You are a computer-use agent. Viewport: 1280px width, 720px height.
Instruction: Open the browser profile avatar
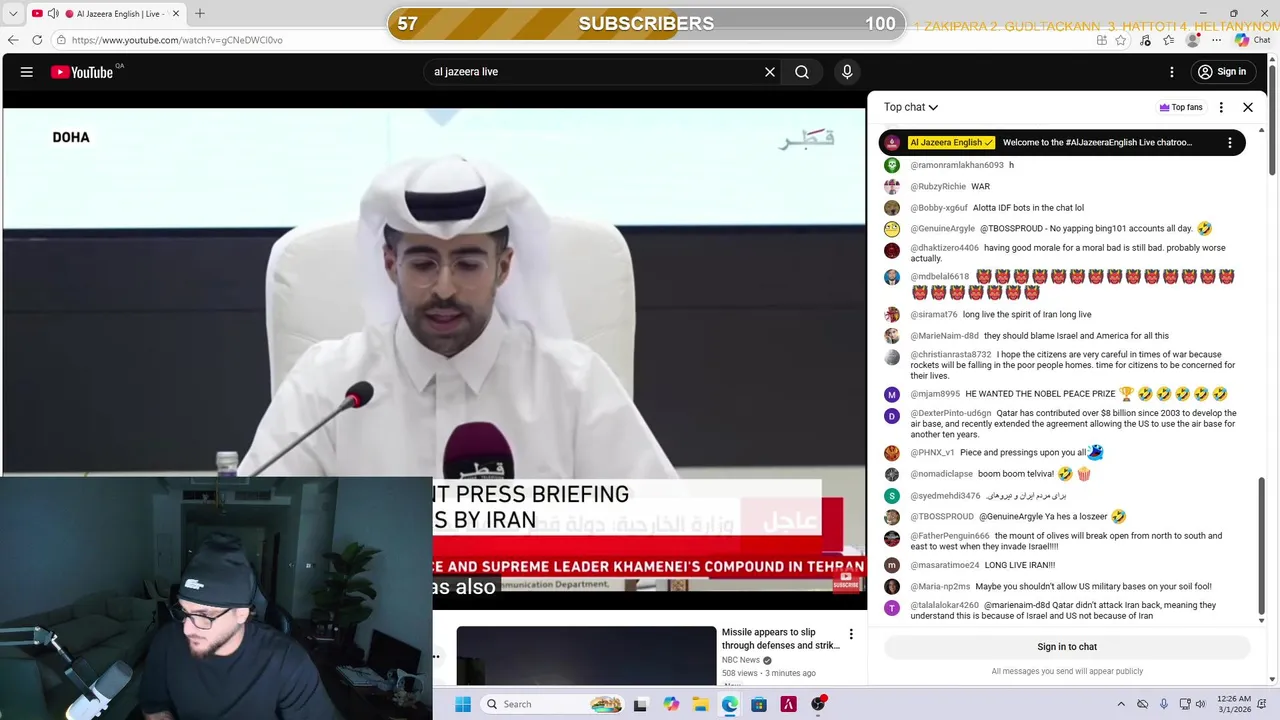pos(1192,40)
